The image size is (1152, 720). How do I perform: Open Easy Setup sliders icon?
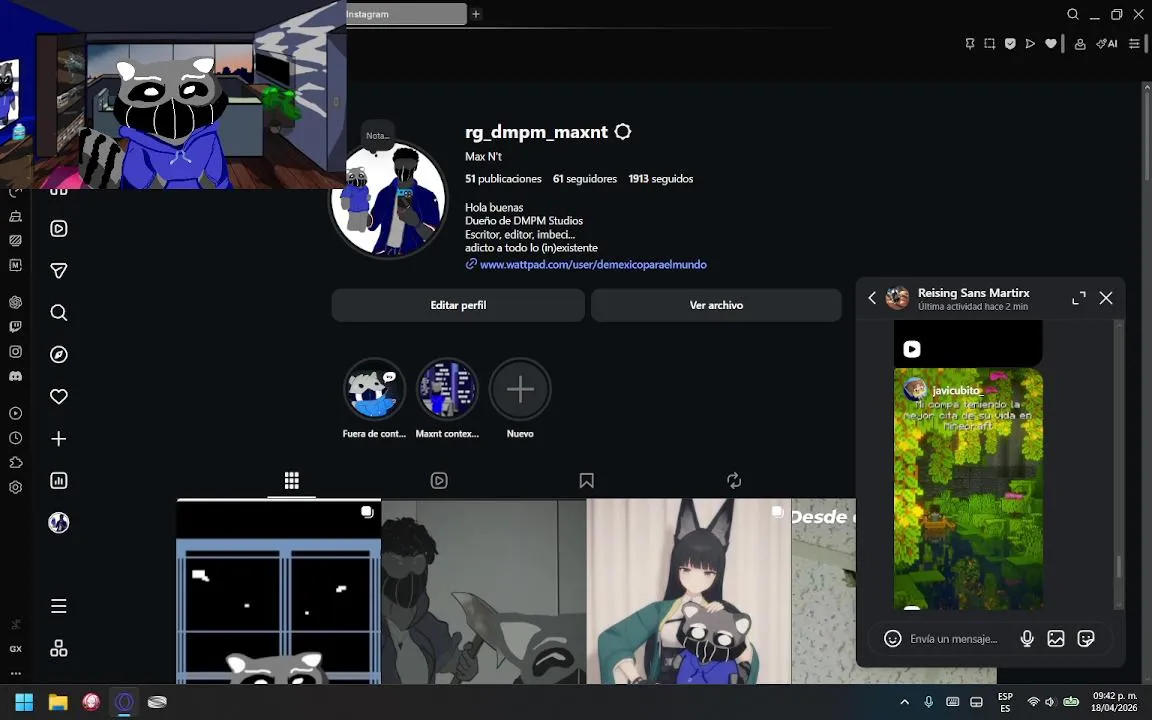click(1134, 44)
